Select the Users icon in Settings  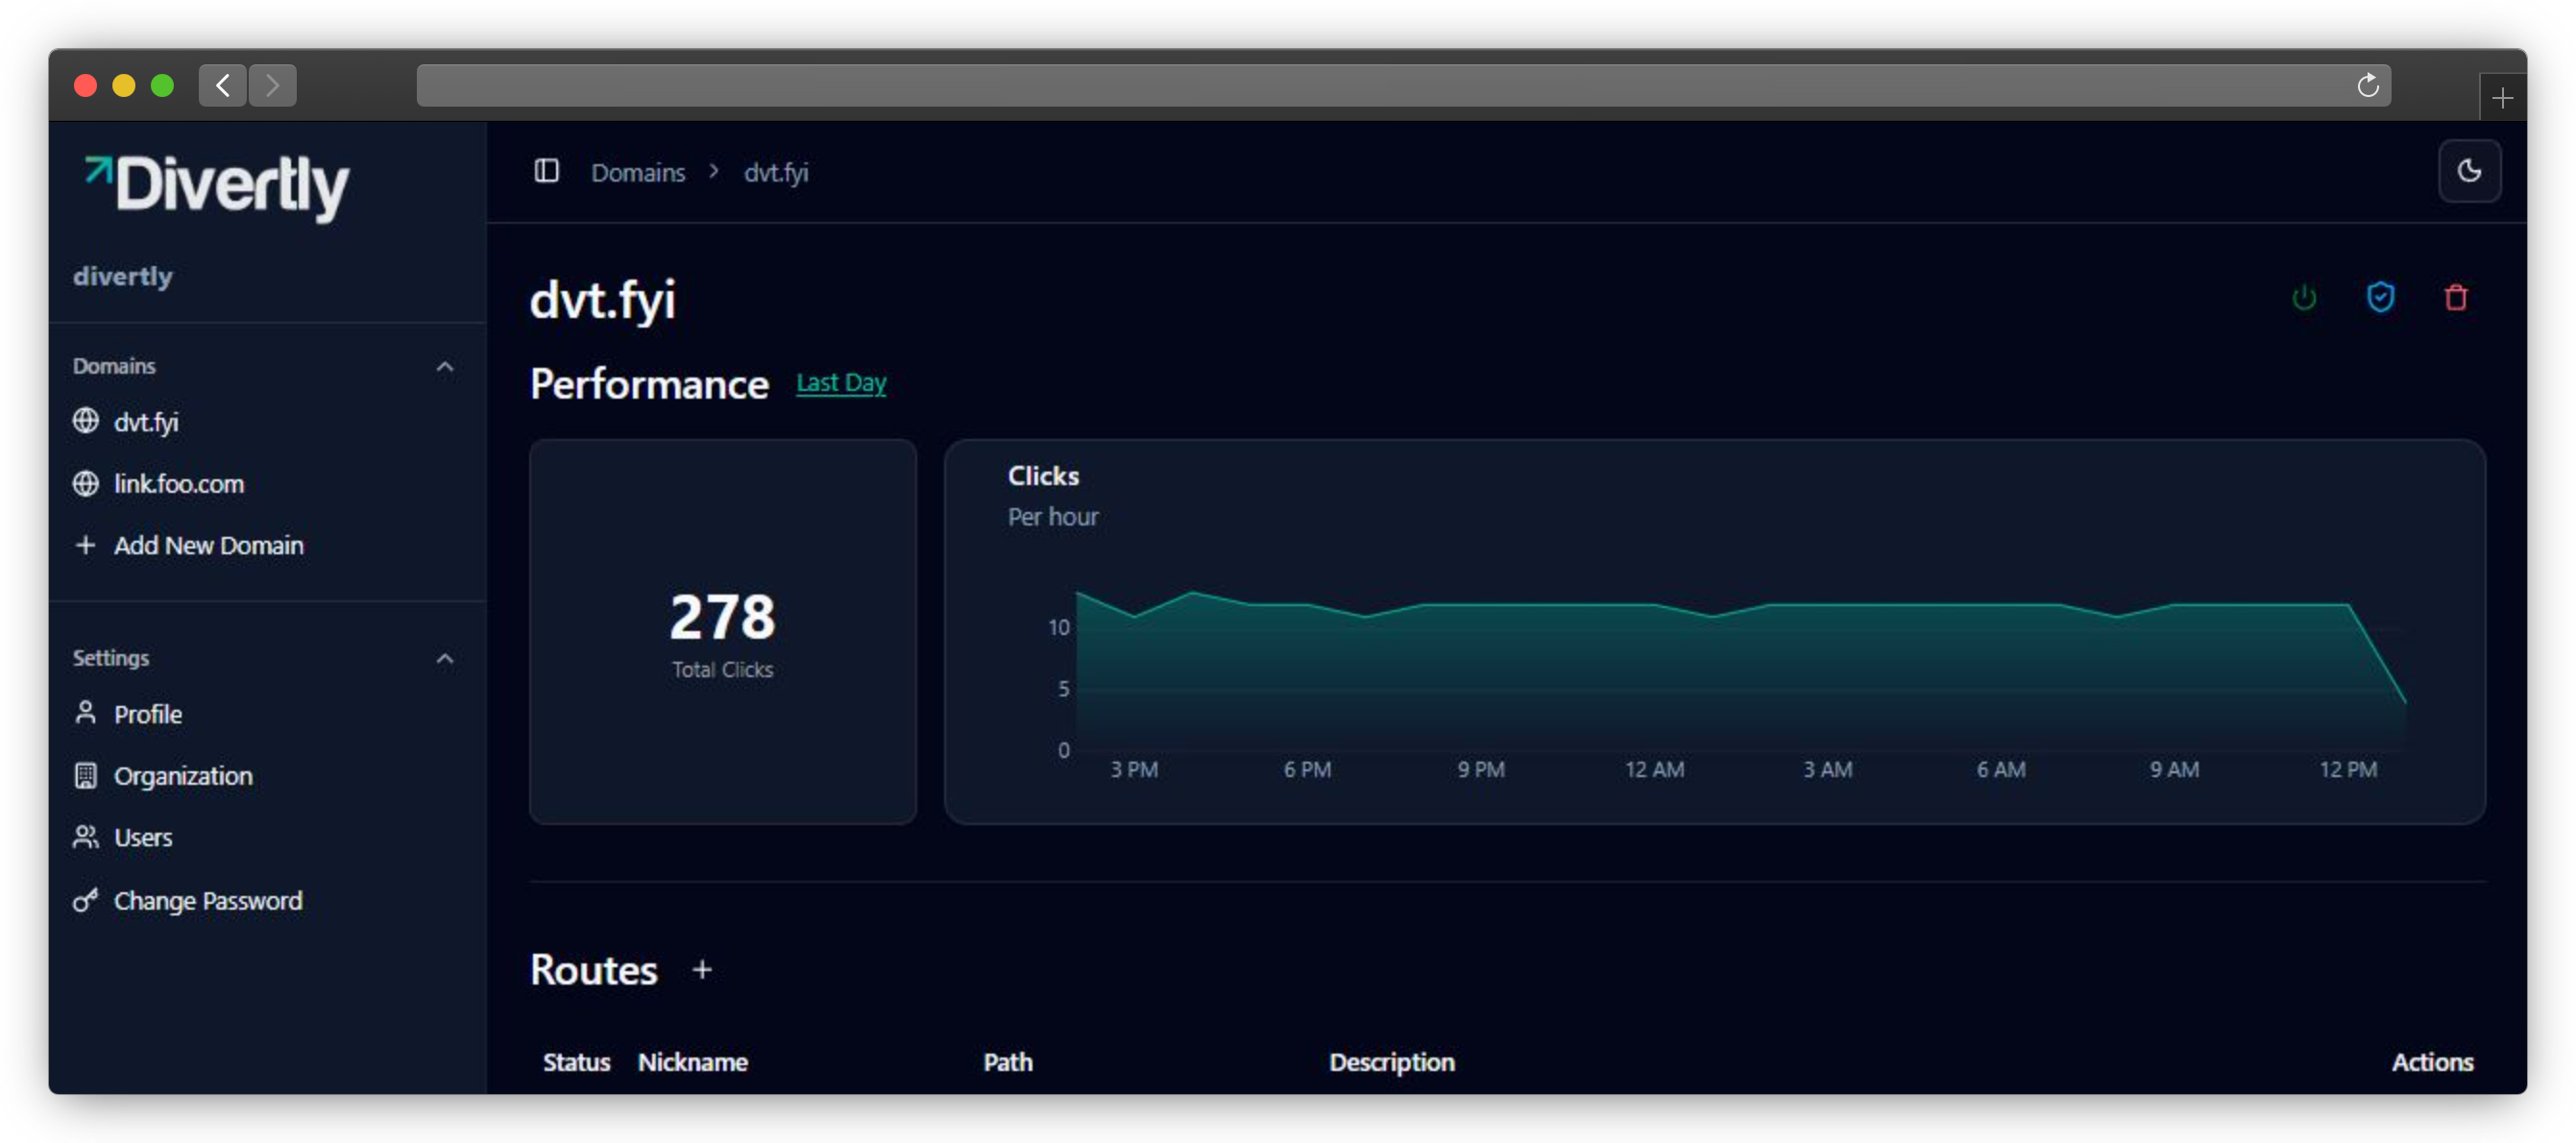pyautogui.click(x=85, y=837)
